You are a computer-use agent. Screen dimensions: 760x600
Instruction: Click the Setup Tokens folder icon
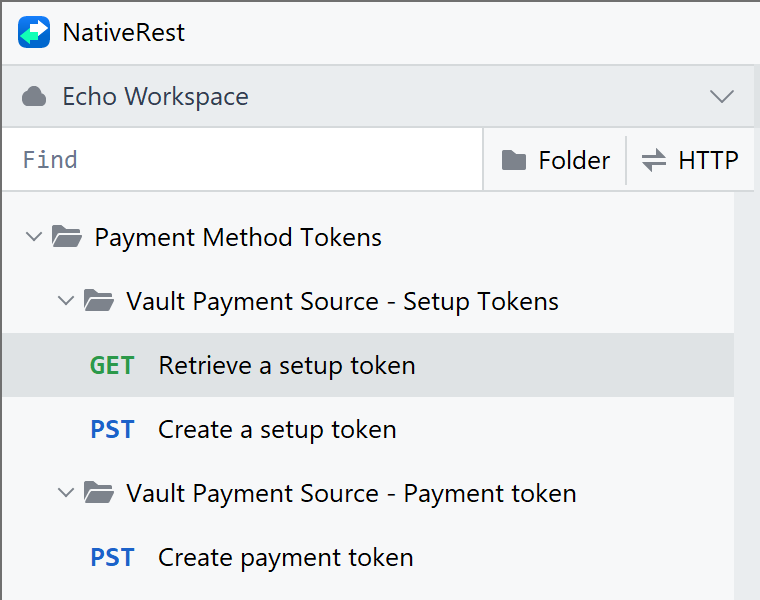click(98, 300)
